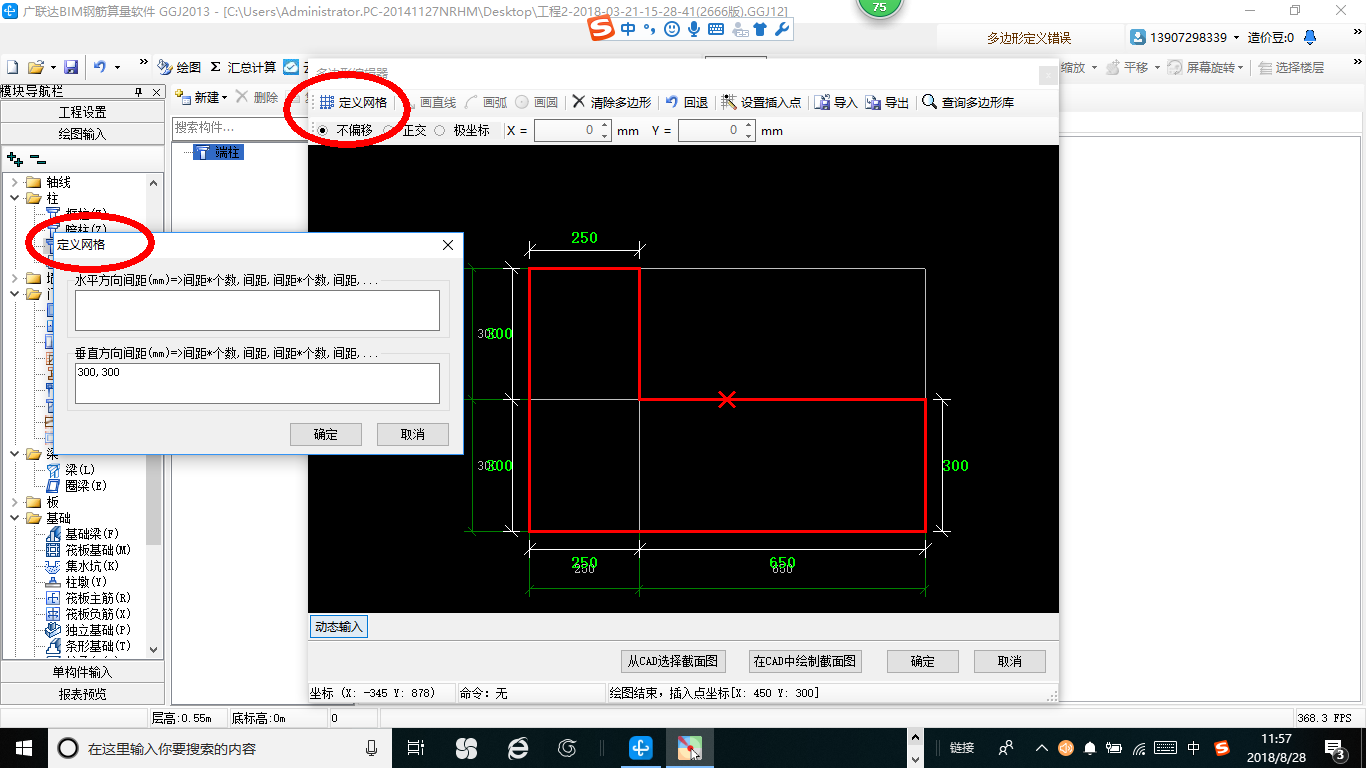
Task: Click 新建 new component button
Action: (198, 97)
